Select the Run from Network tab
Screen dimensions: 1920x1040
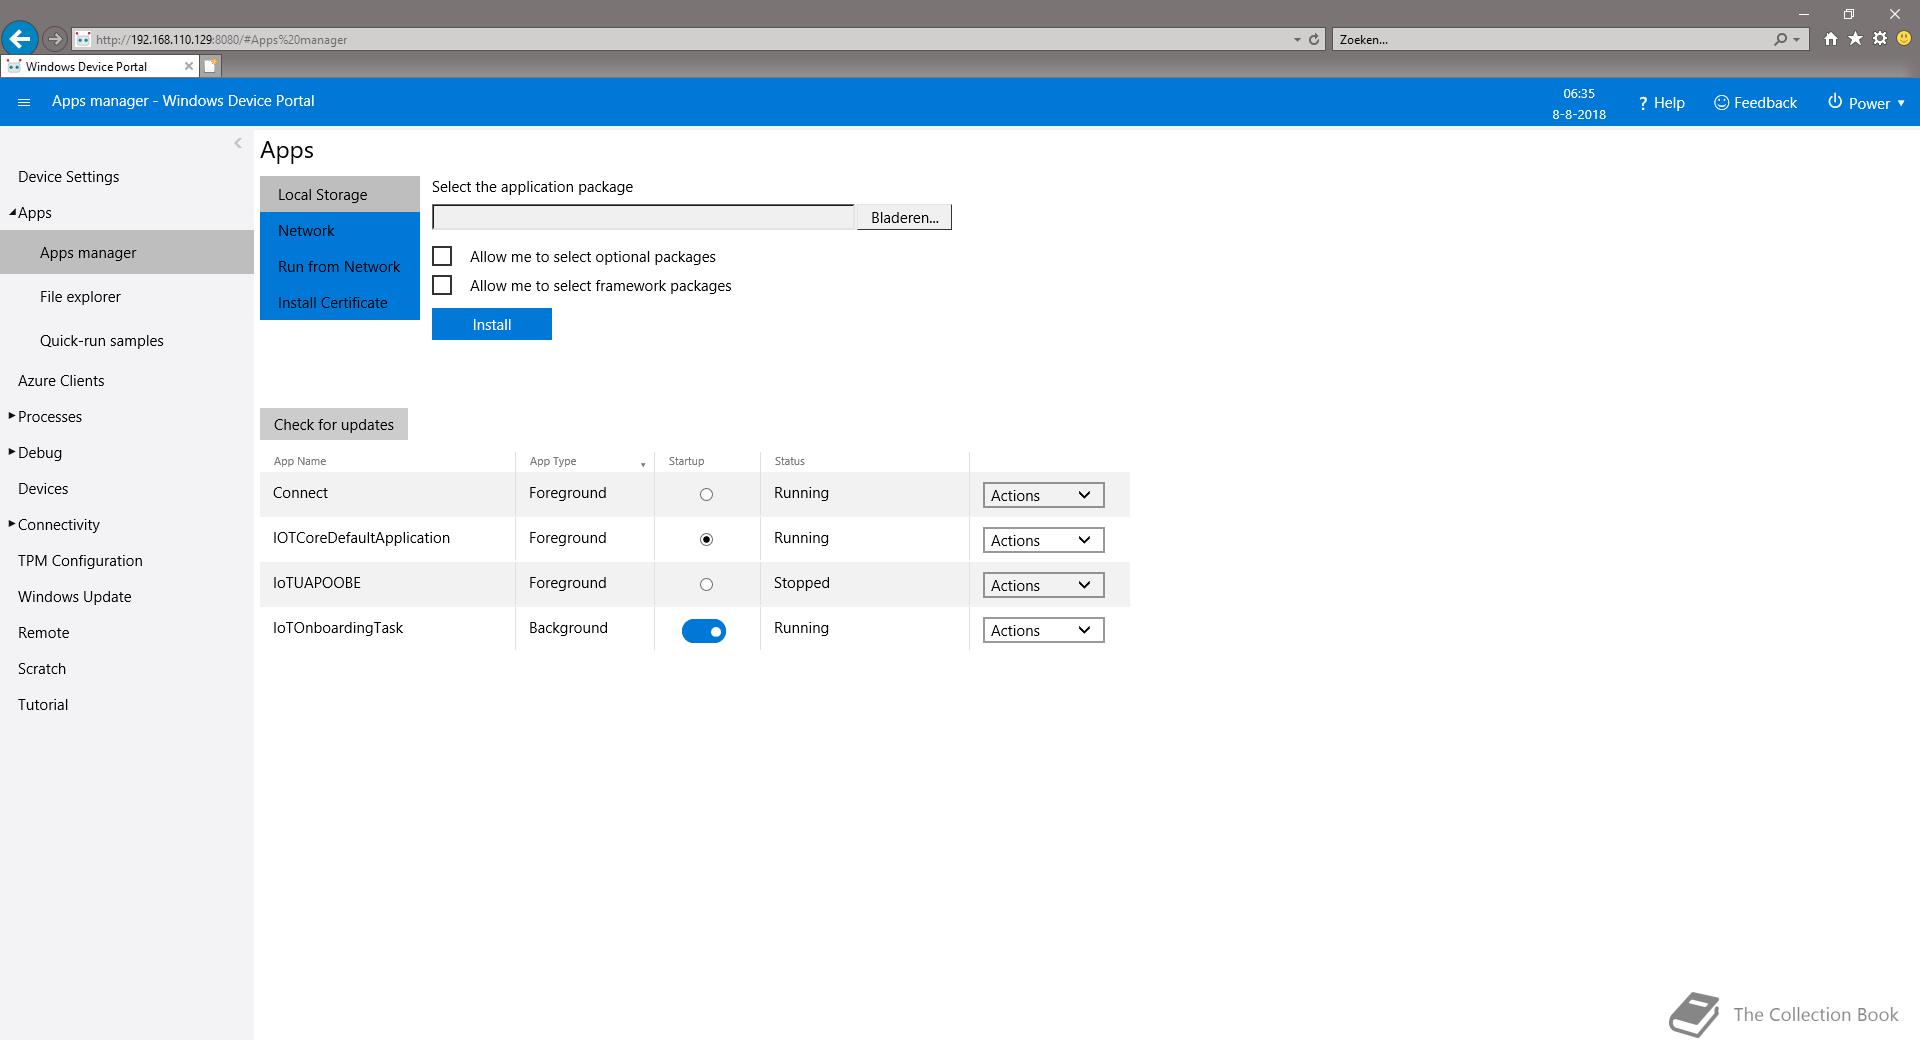tap(340, 266)
